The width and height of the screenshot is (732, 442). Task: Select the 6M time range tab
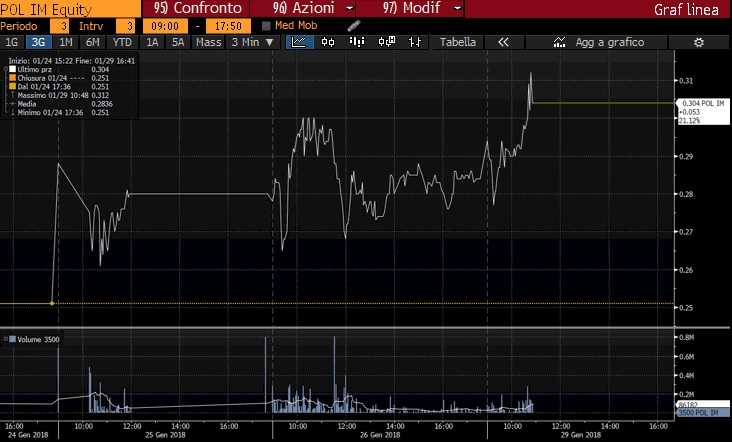pos(92,42)
